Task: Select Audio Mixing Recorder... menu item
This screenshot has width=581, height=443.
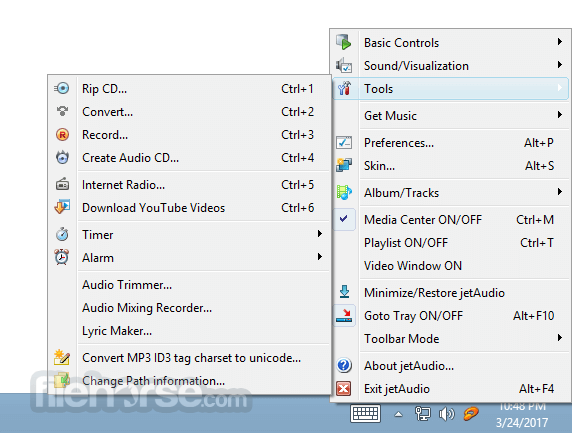Action: coord(189,308)
